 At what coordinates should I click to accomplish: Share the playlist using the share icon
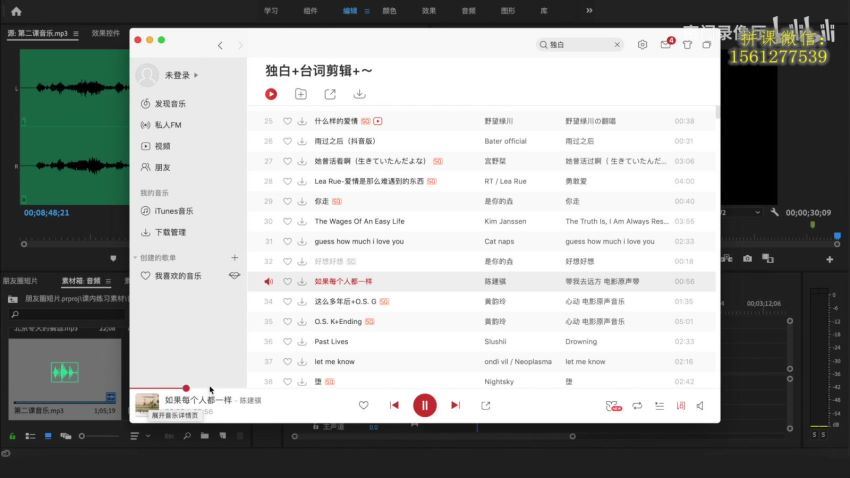330,94
